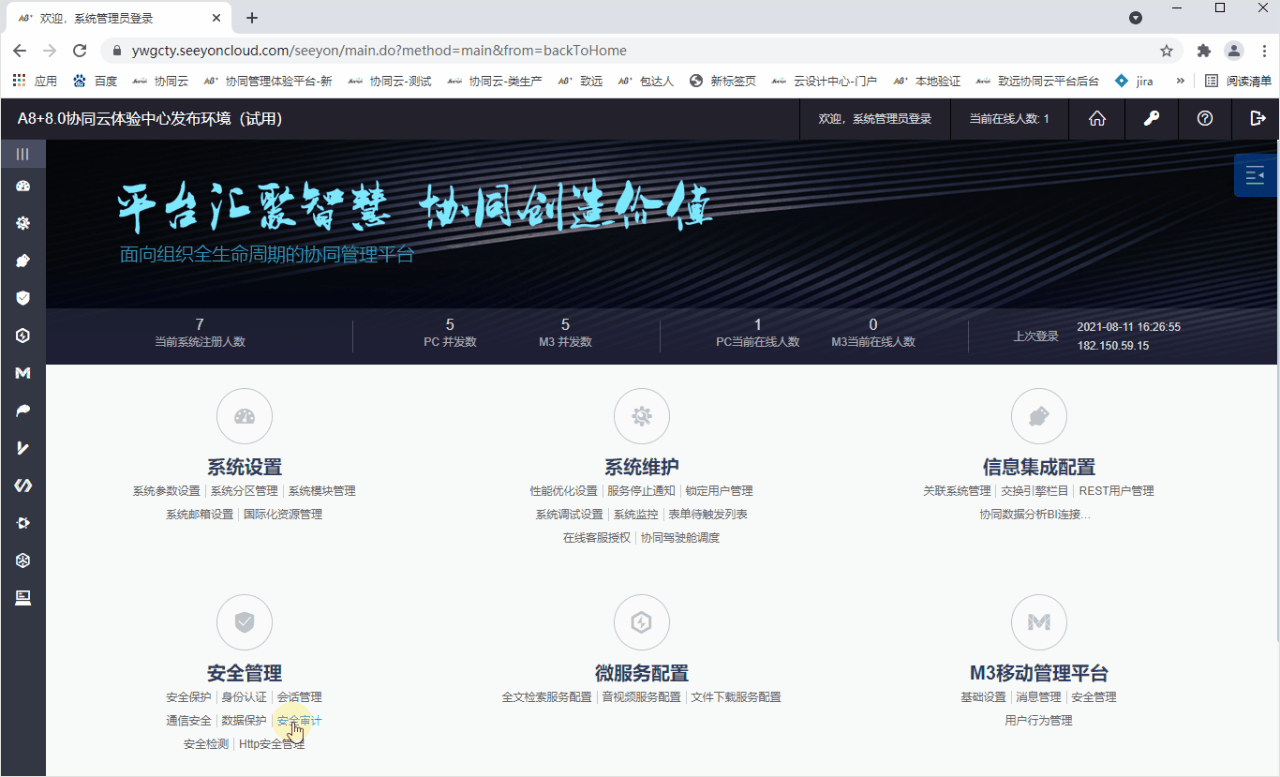Go to home via the house icon
The height and width of the screenshot is (777, 1280).
(x=1097, y=119)
